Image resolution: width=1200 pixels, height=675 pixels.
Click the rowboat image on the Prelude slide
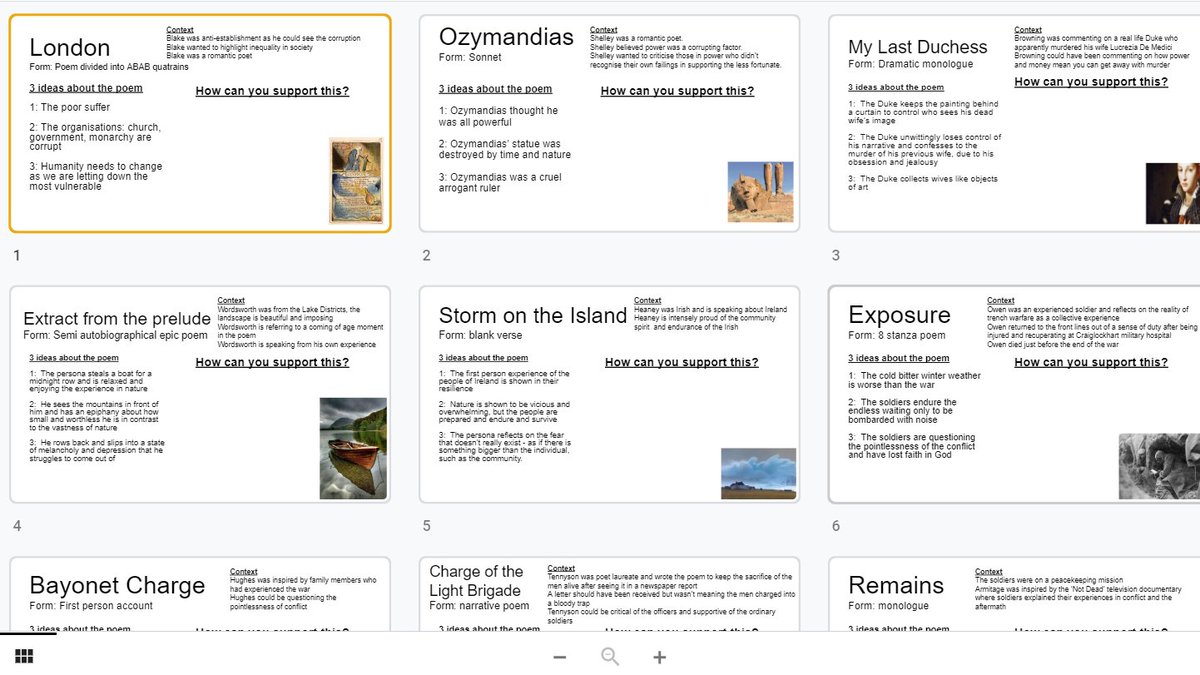[355, 447]
